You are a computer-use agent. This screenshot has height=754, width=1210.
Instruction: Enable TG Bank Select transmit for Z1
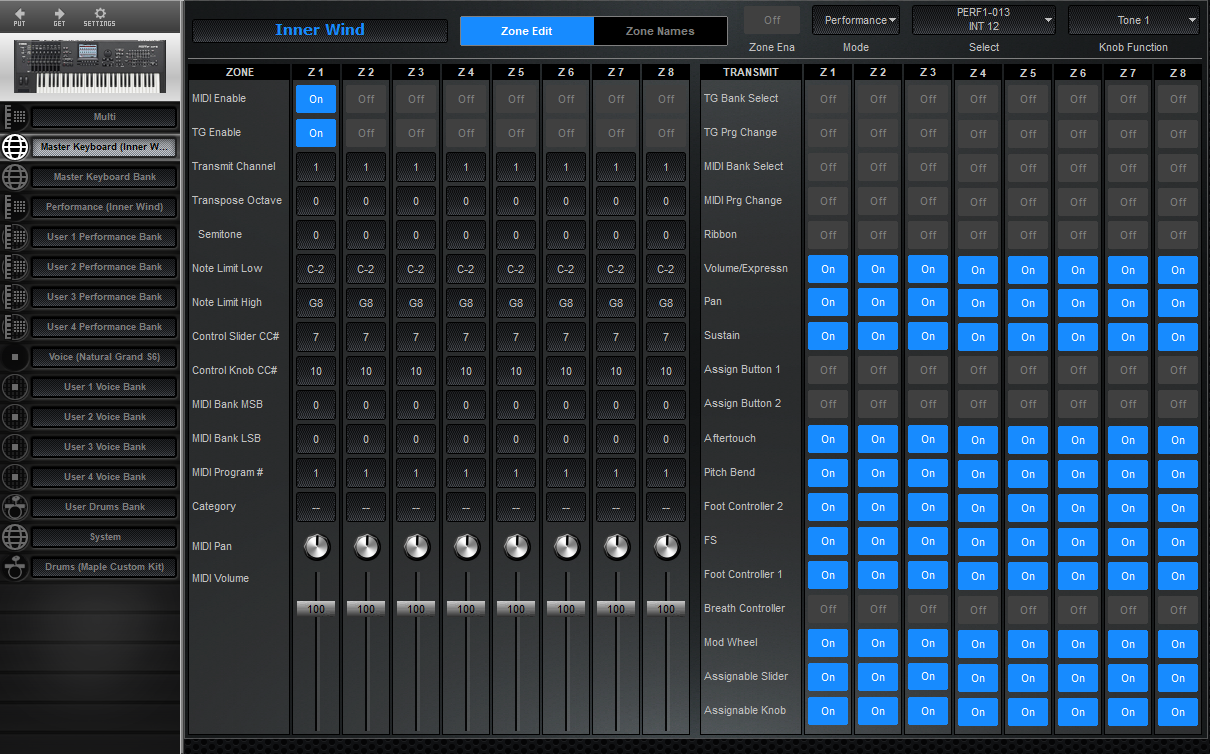click(x=827, y=99)
